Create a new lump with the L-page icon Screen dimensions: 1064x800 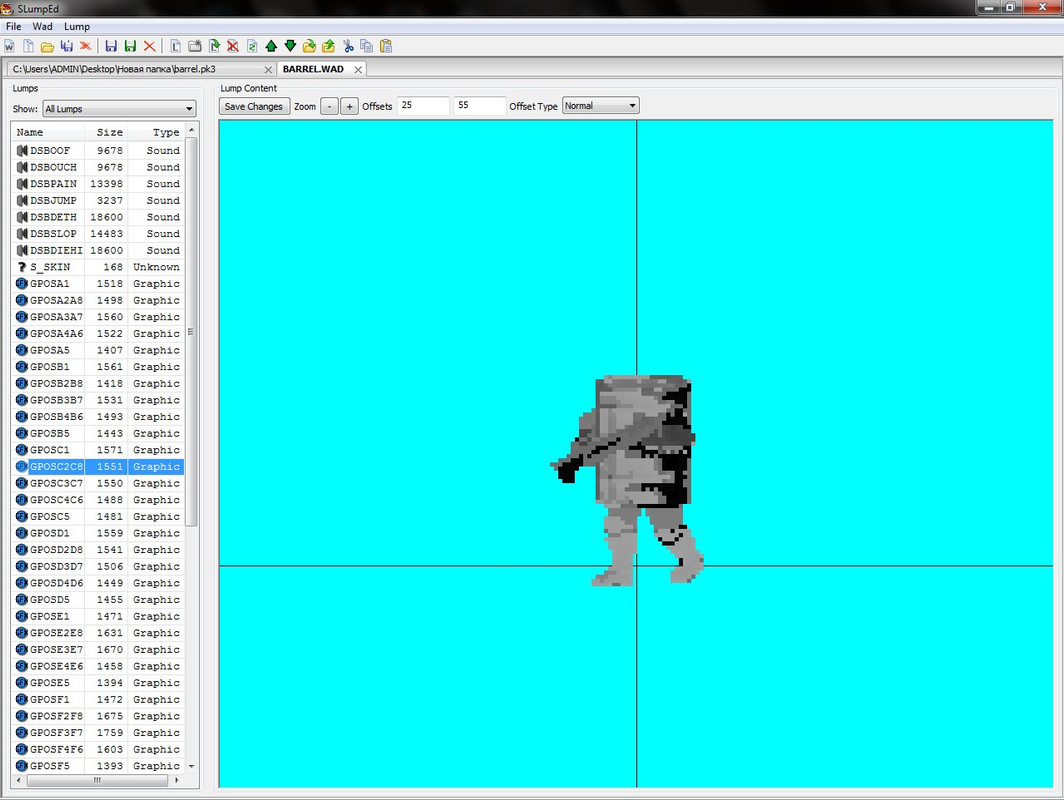pos(175,46)
